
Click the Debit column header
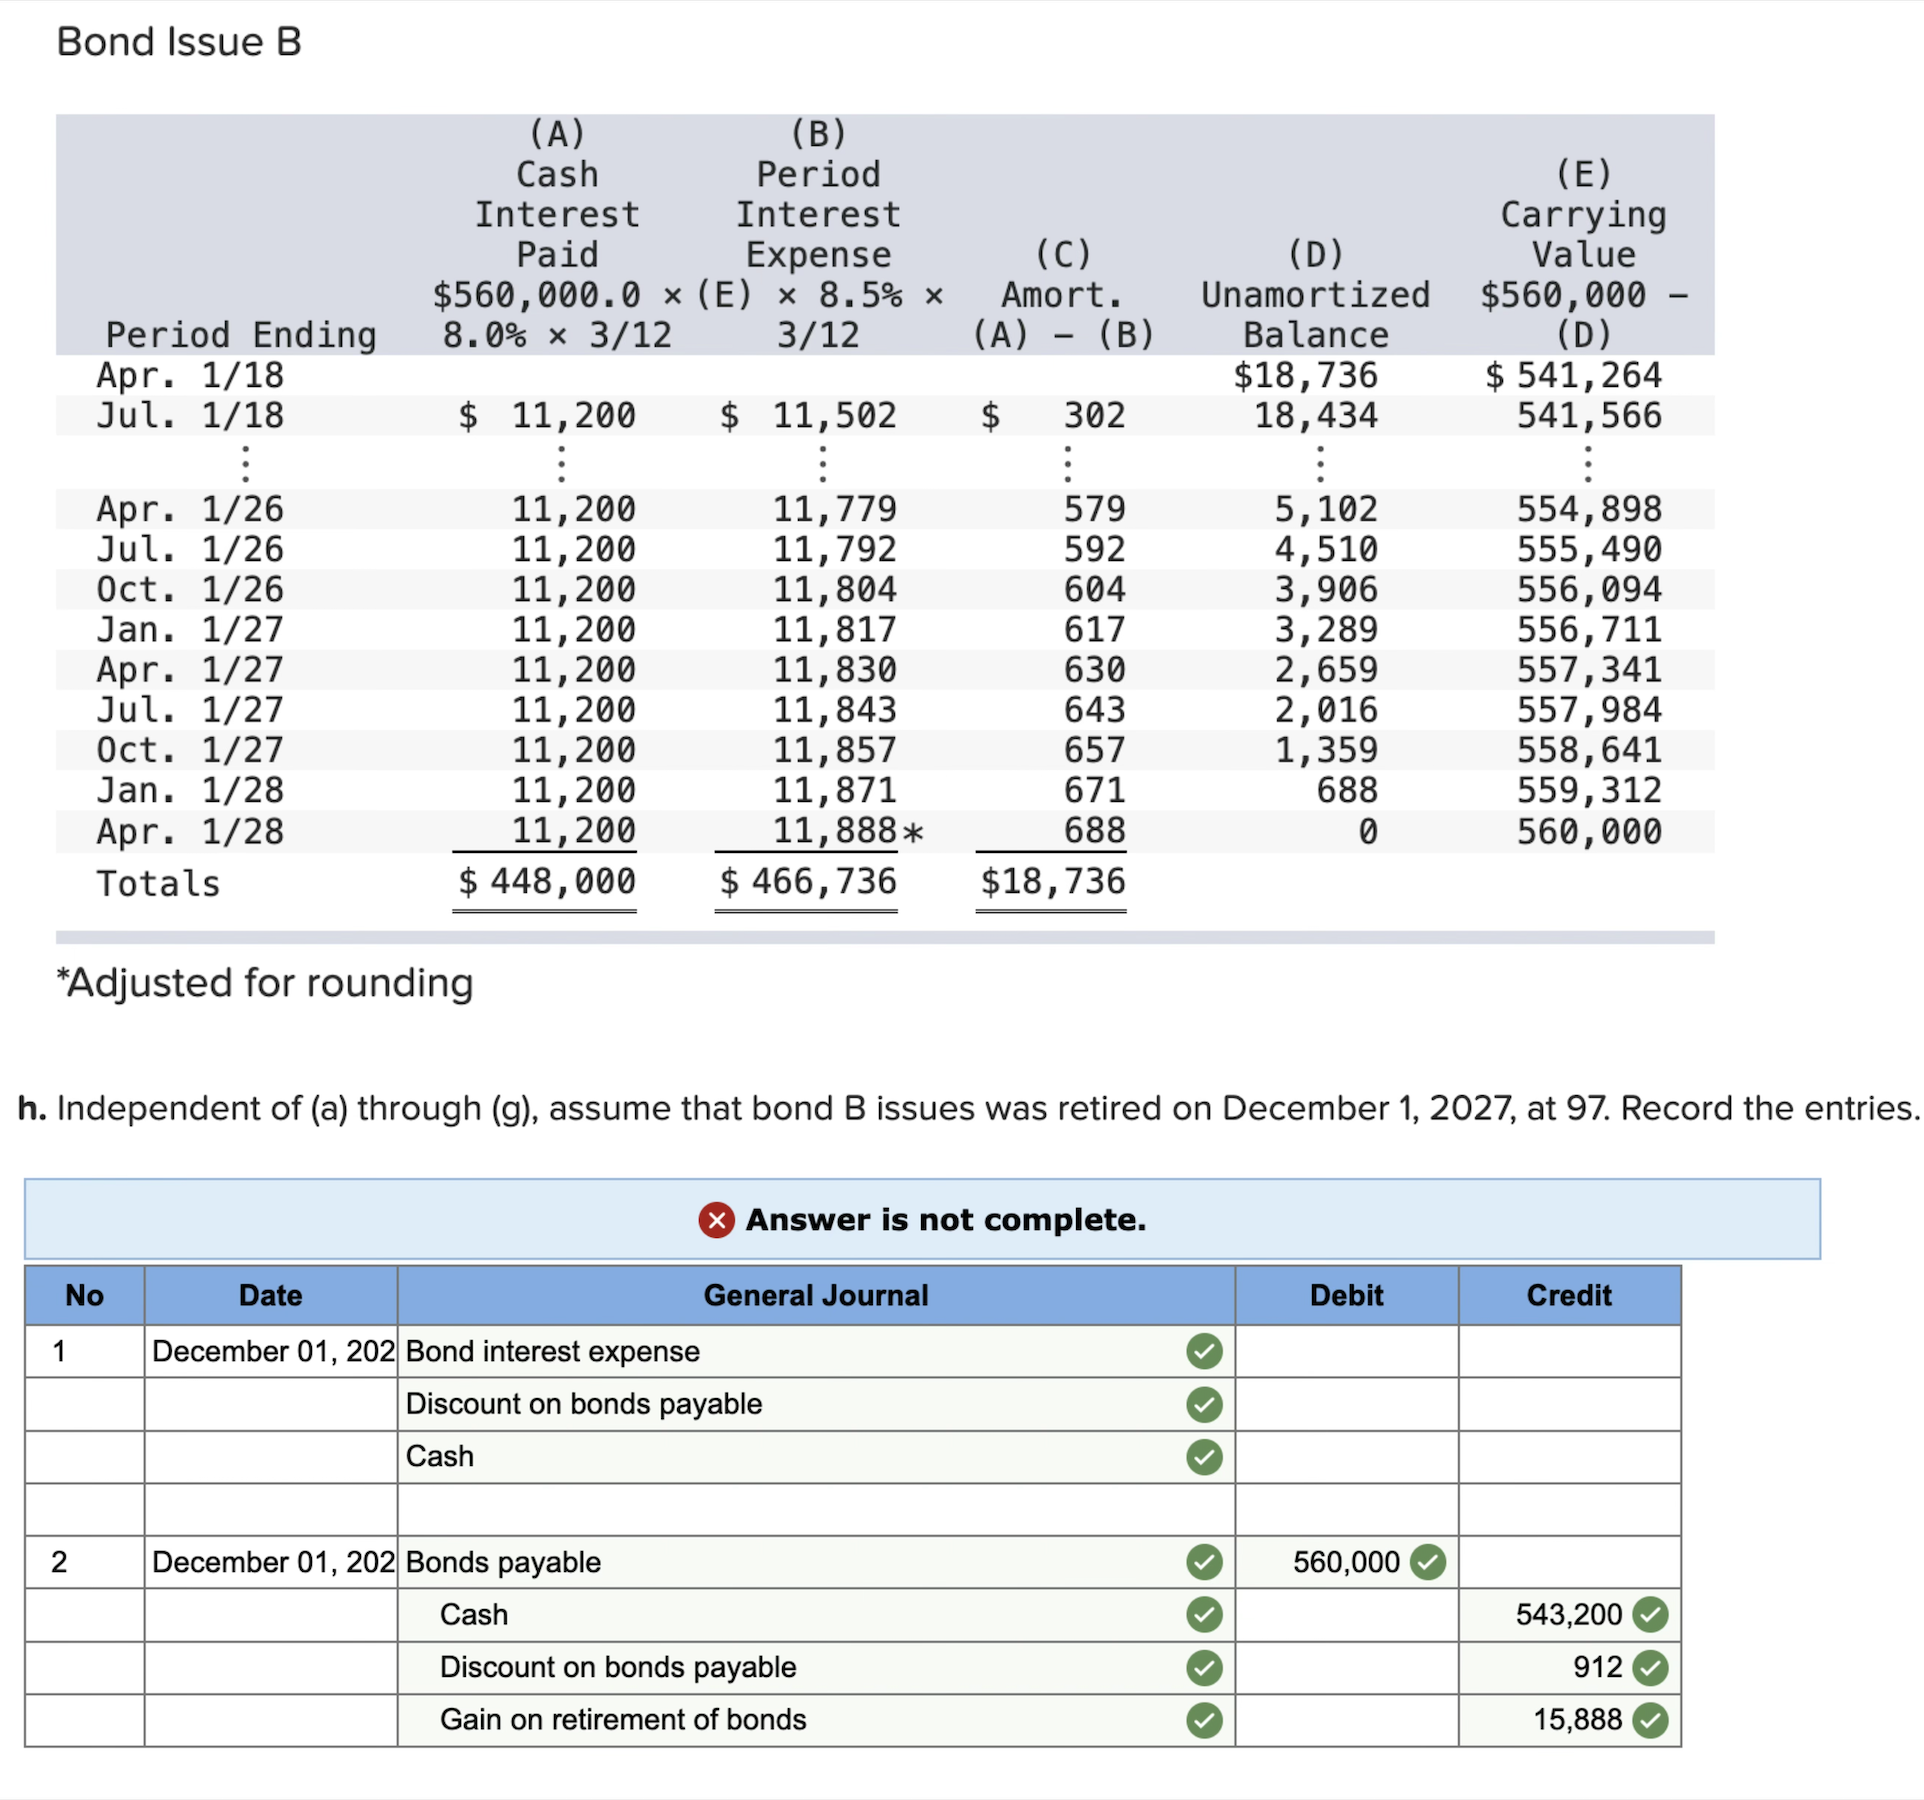[1345, 1294]
